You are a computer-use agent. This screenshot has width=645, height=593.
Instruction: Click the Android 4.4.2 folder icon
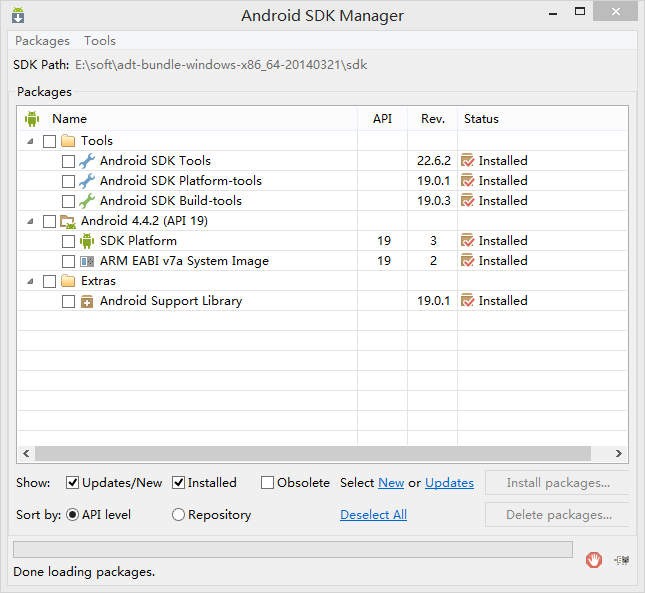(68, 221)
